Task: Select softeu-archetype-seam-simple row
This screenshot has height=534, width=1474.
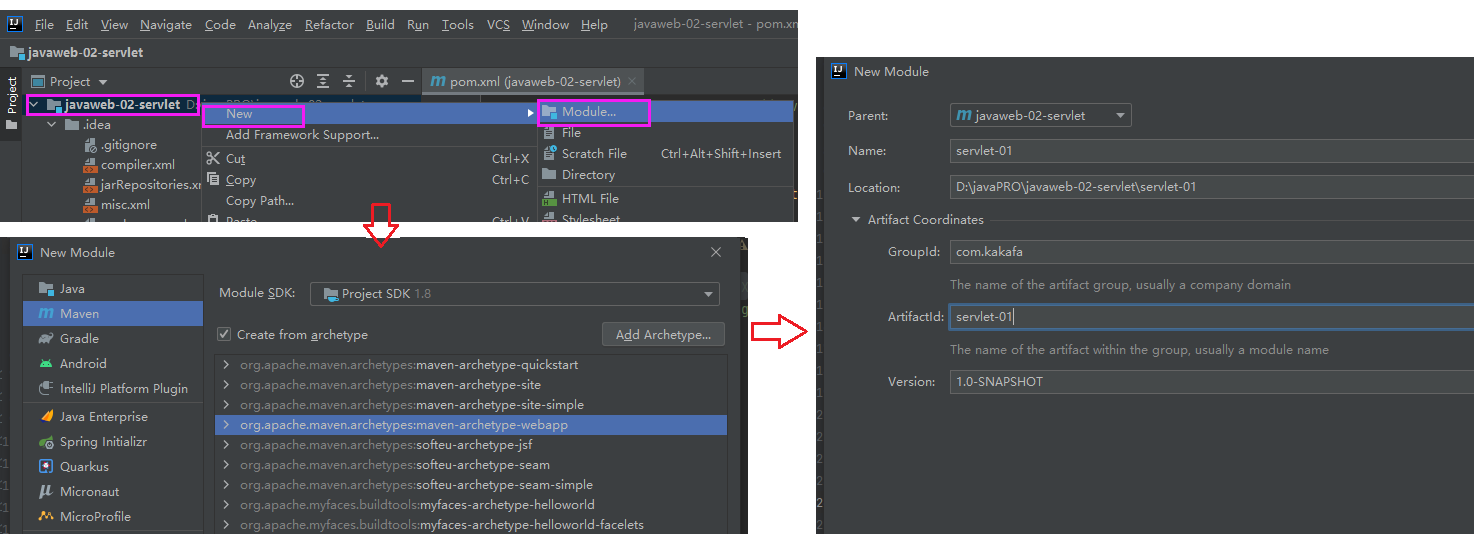Action: point(470,484)
